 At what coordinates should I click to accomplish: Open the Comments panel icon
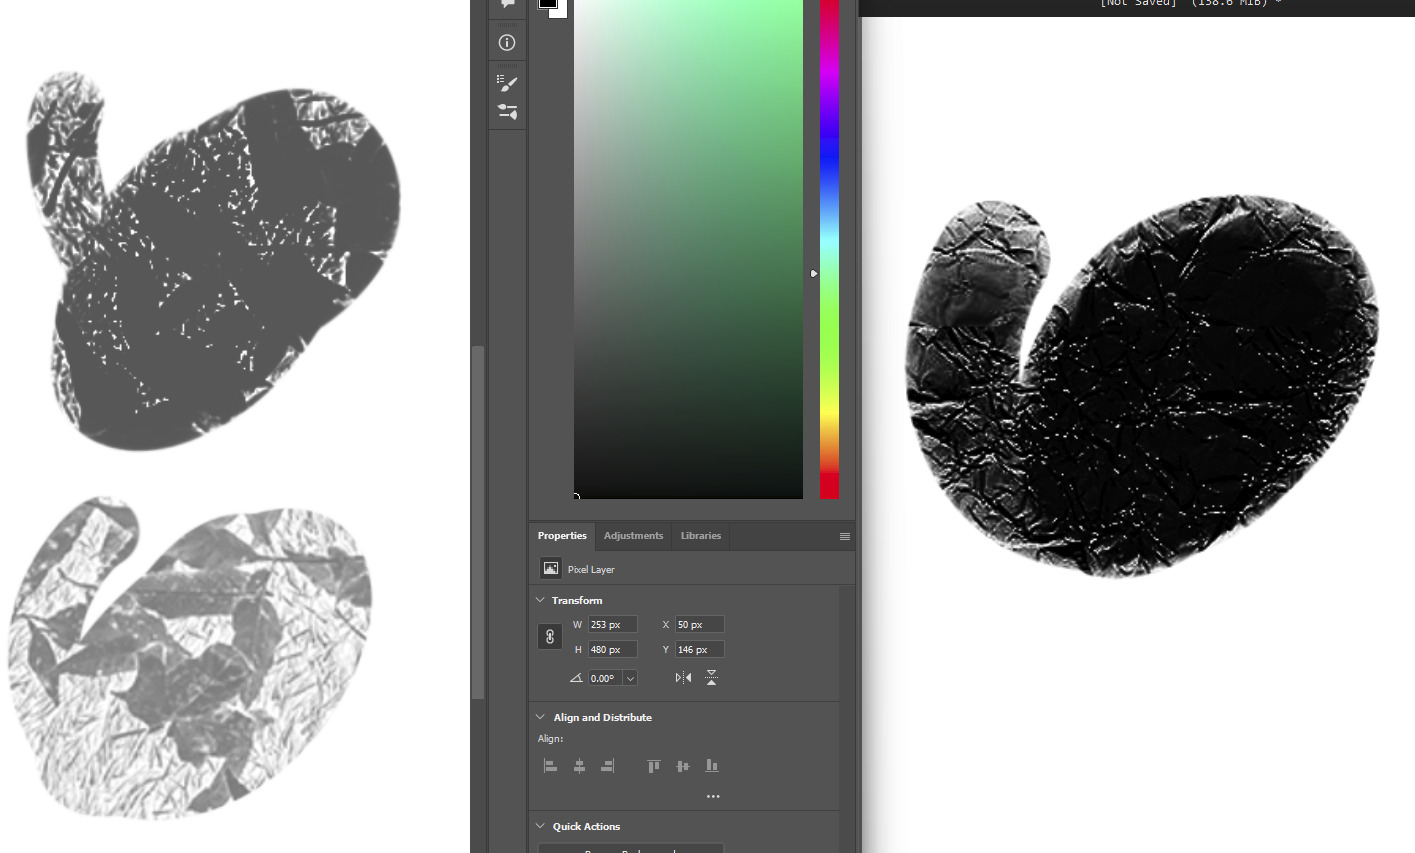click(x=507, y=4)
